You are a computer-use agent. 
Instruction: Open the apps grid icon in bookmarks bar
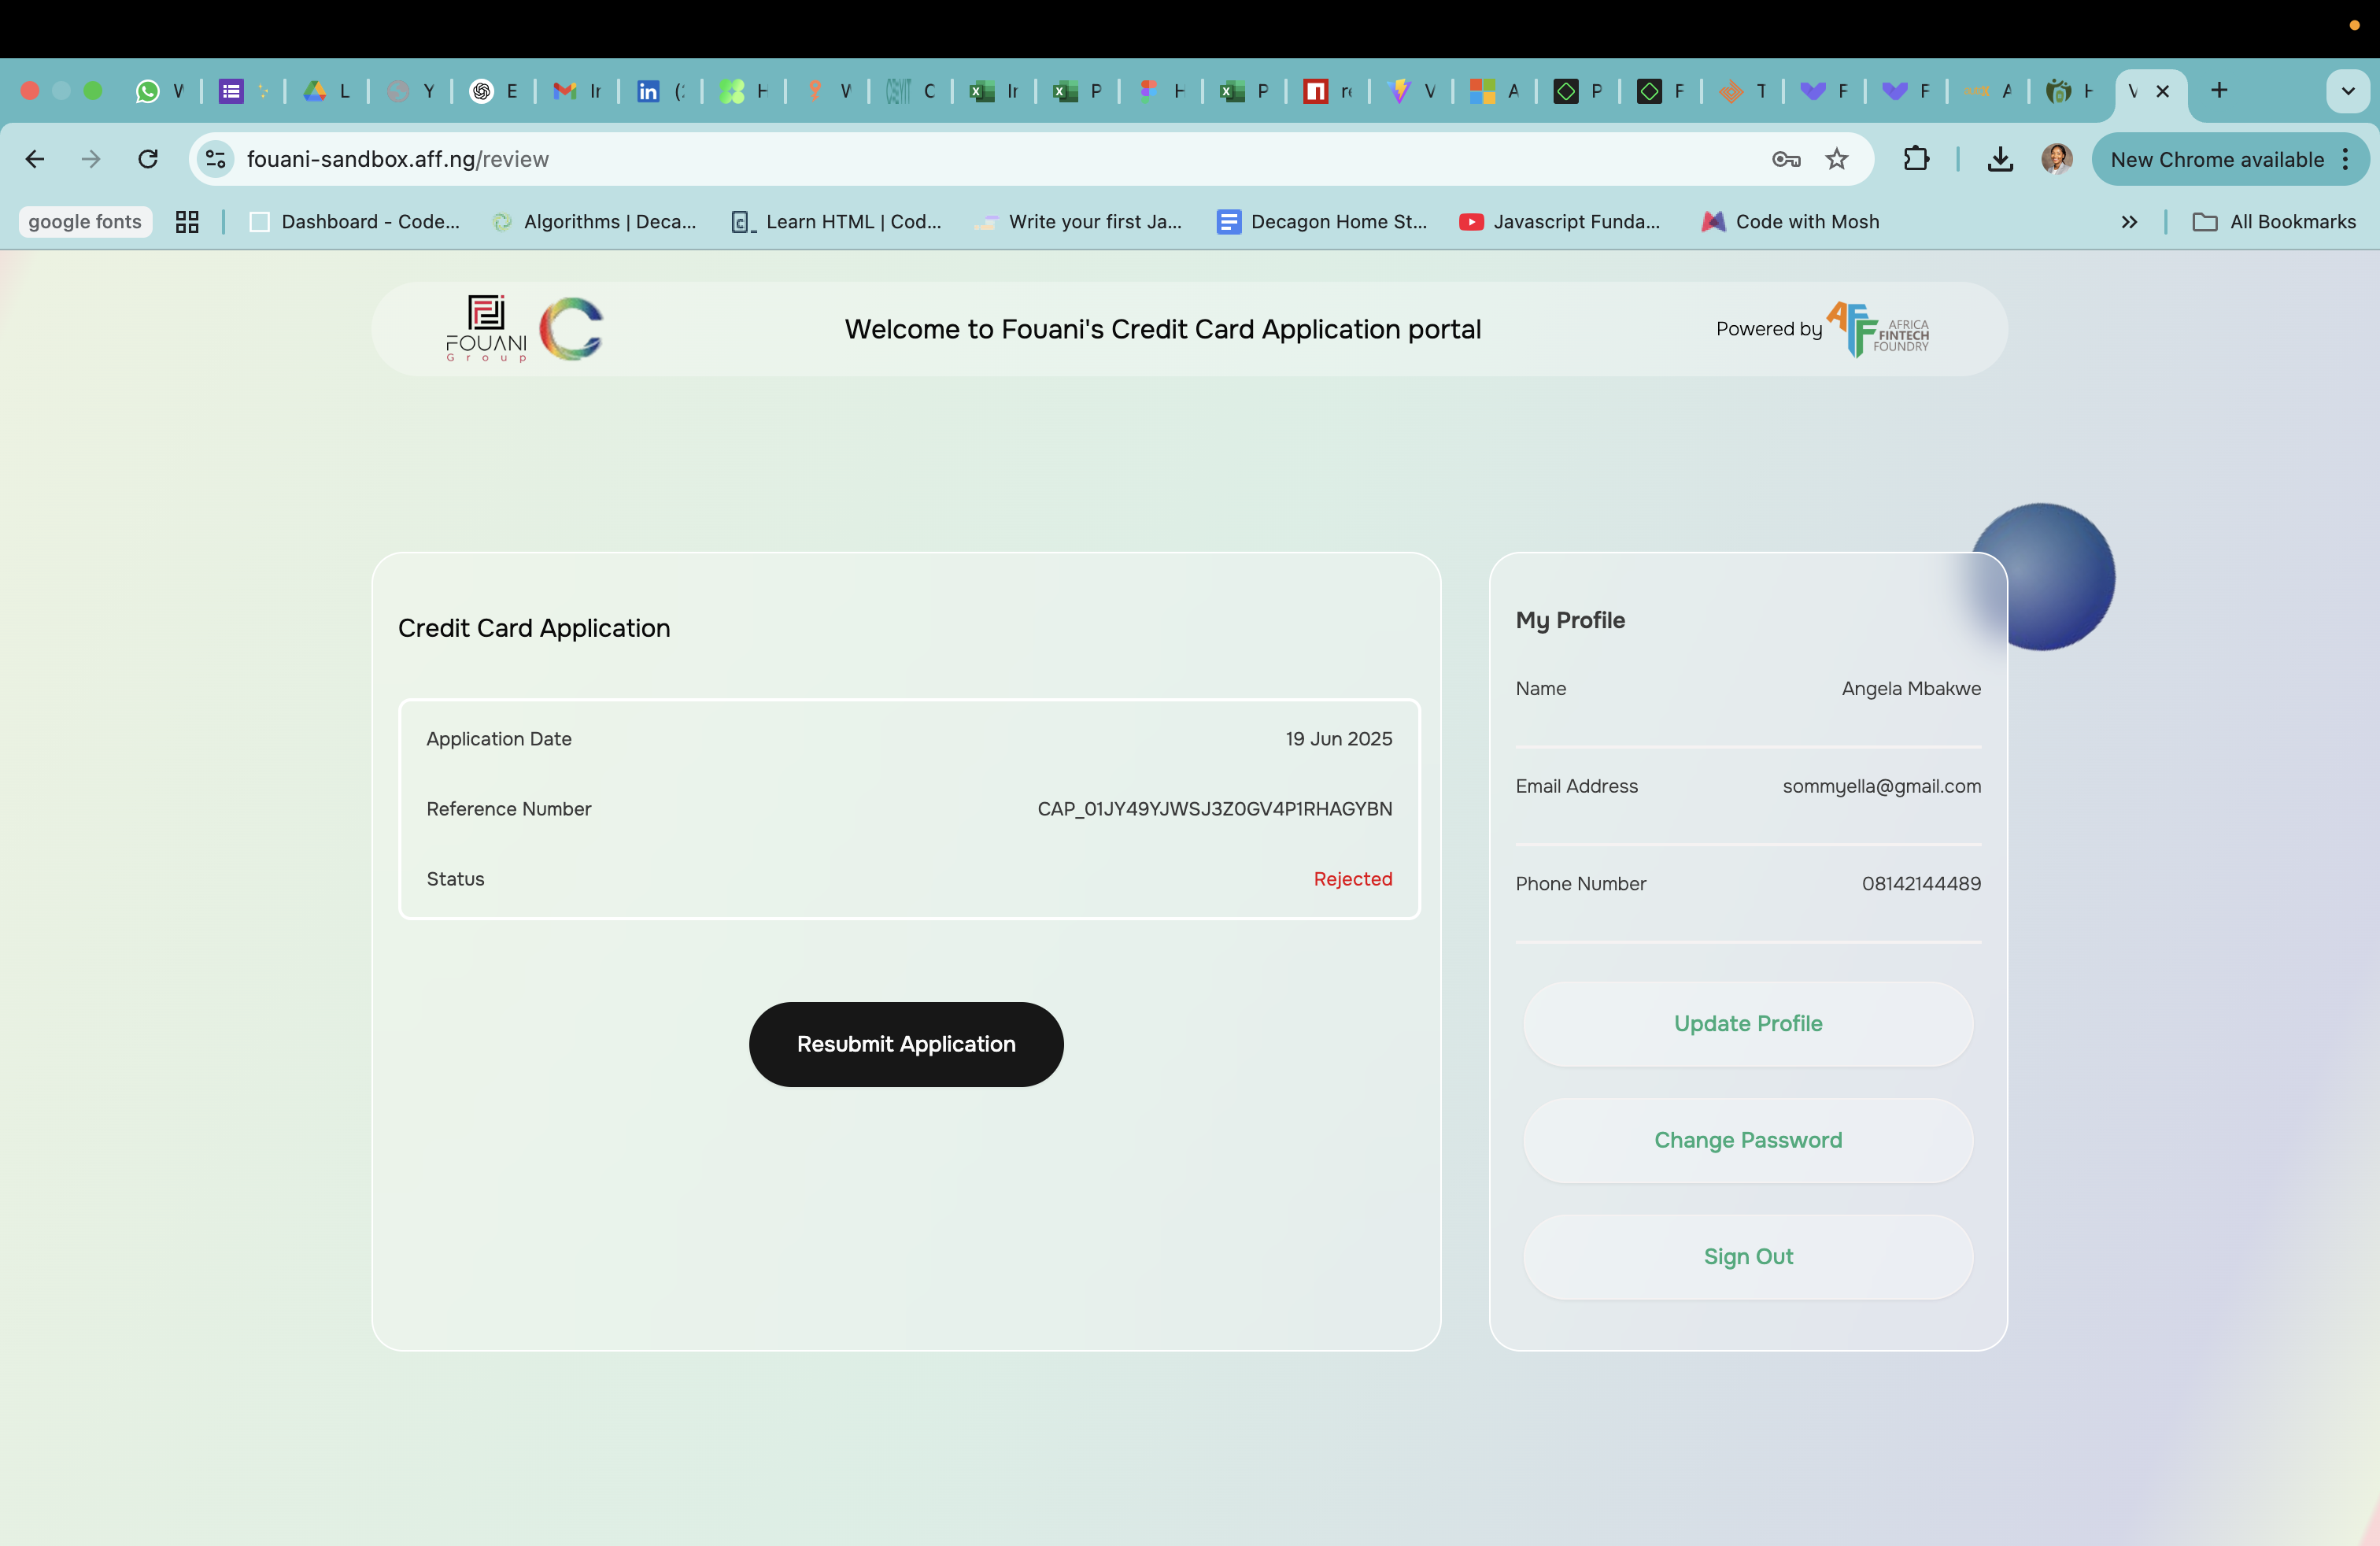click(x=187, y=222)
